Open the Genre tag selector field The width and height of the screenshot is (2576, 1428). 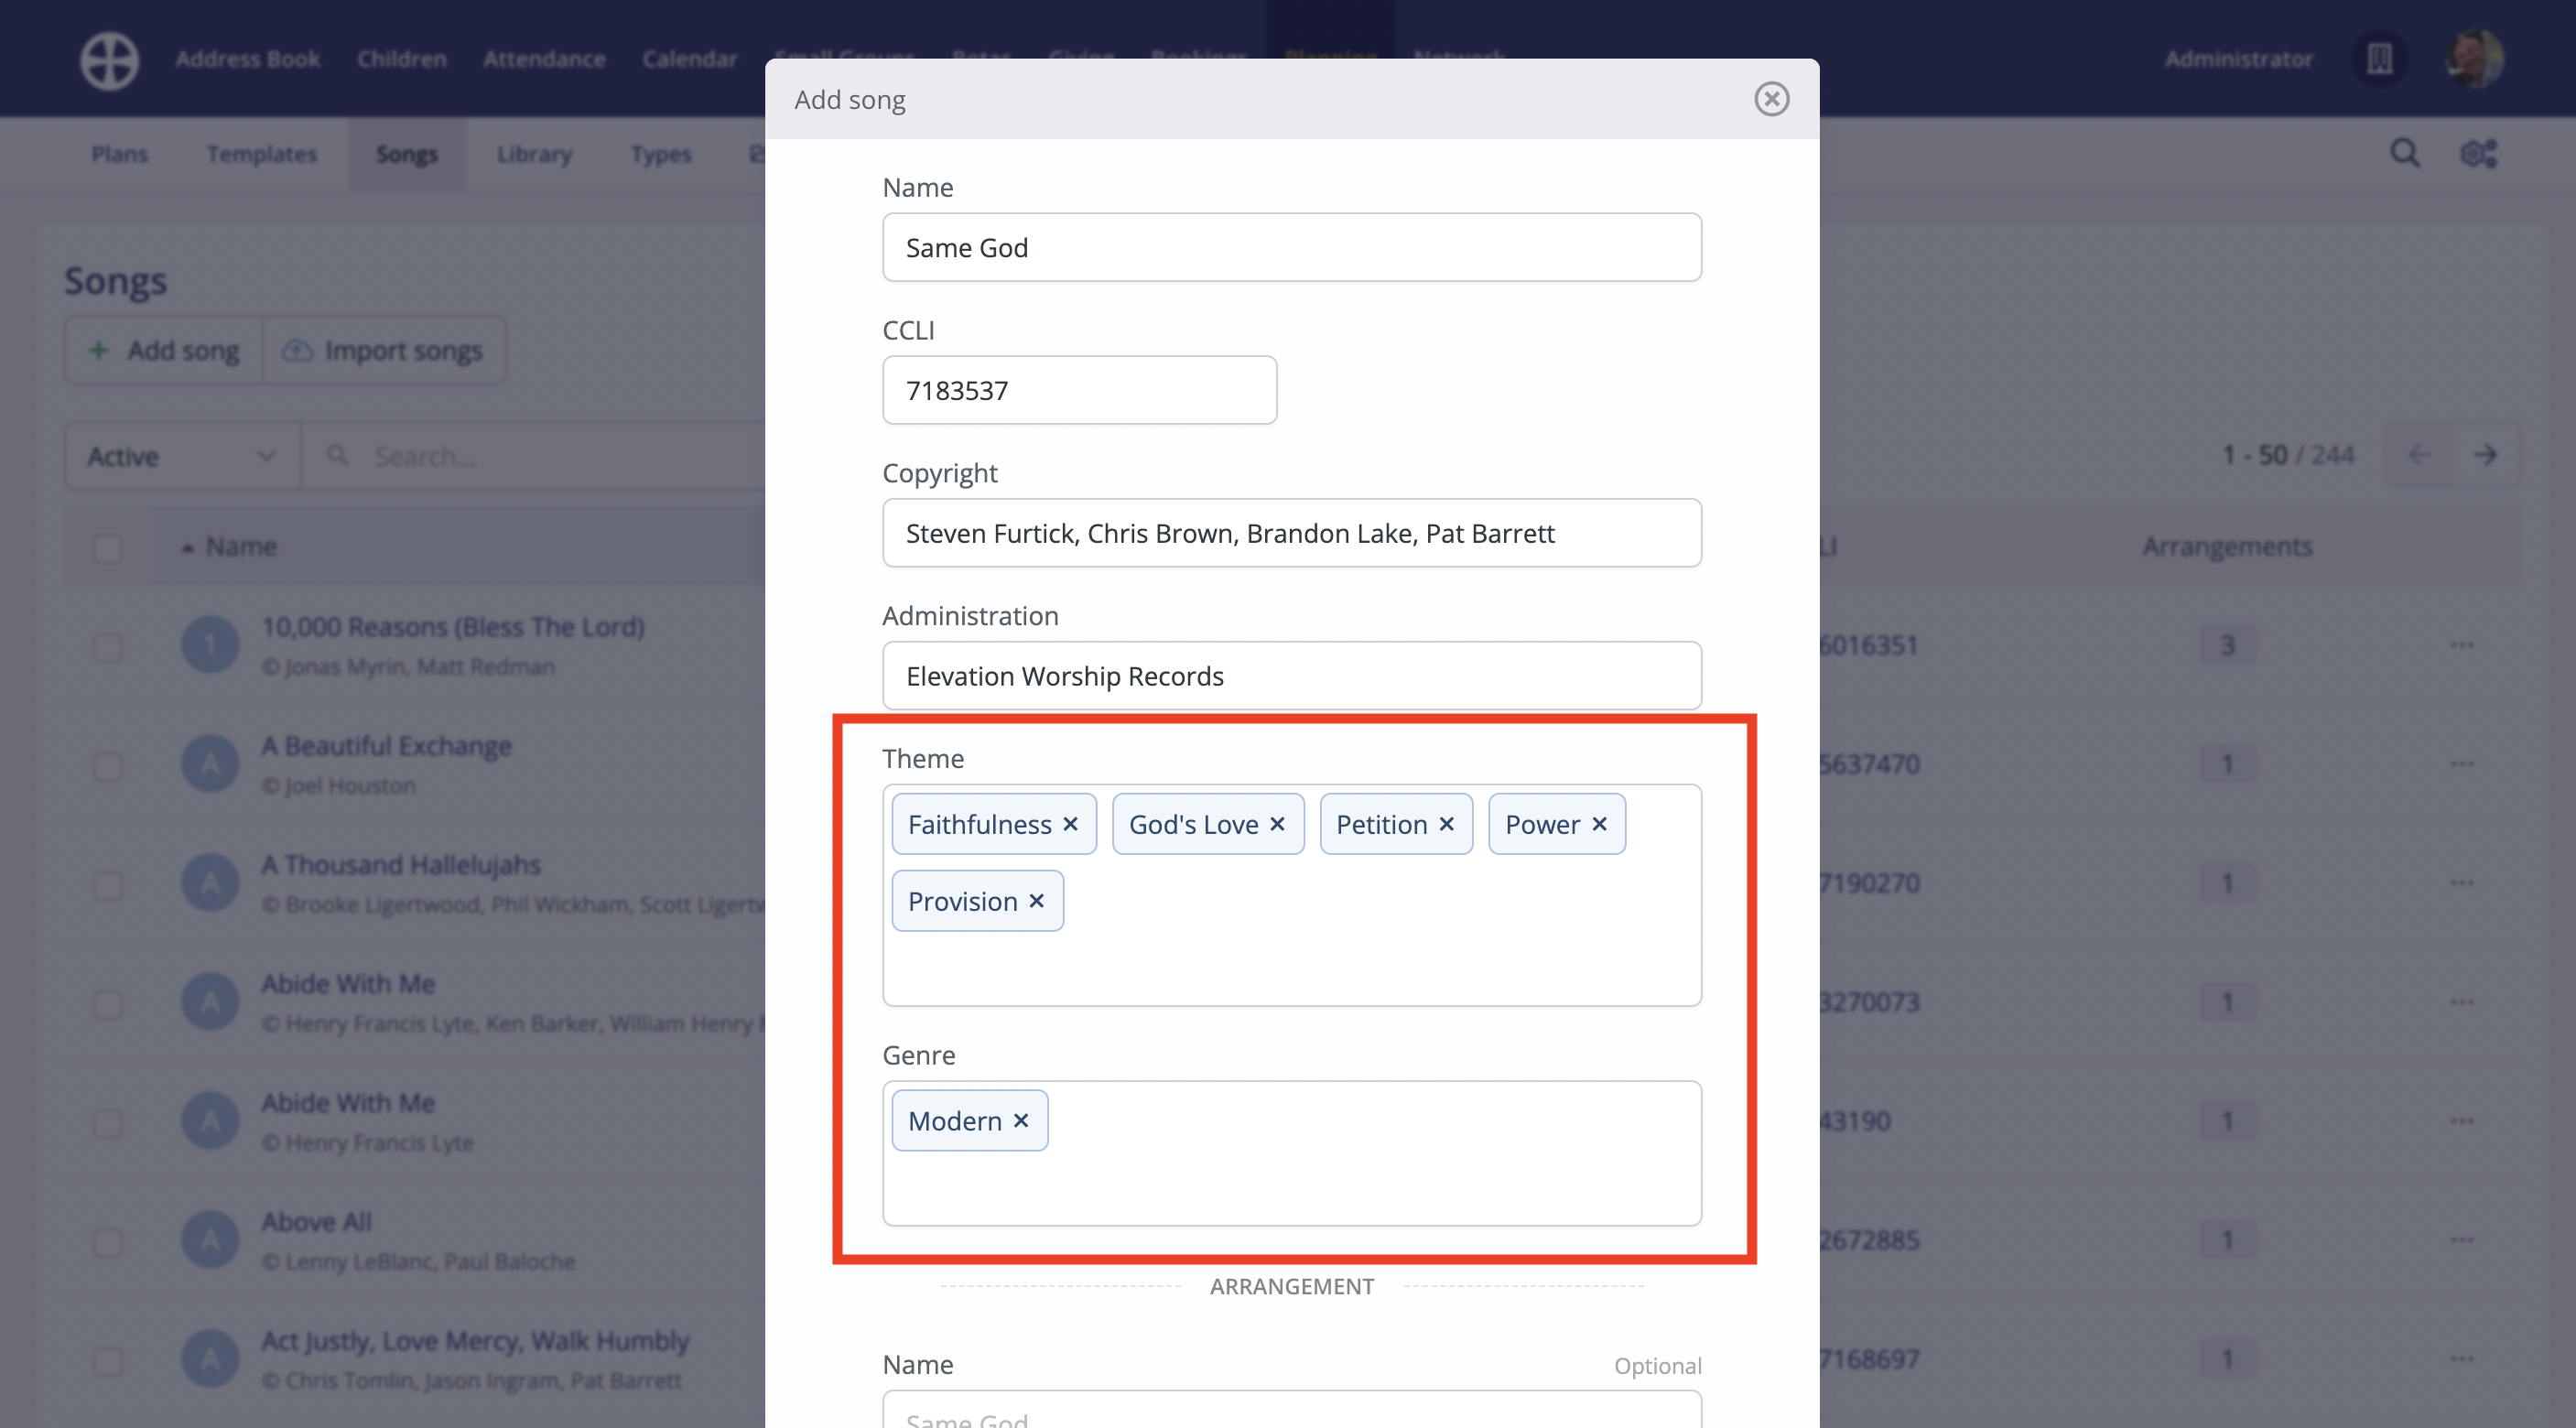click(1291, 1153)
